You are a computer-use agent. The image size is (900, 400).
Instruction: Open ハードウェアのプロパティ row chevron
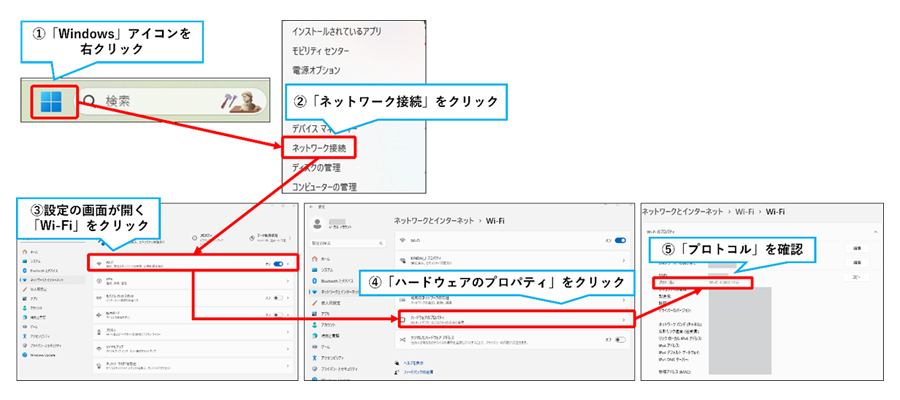click(623, 320)
